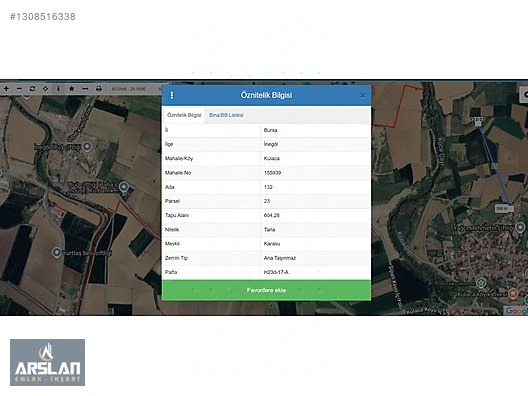Screen dimensions: 528x396
Task: Zoom in with the plus toolbar icon
Action: click(x=6, y=89)
